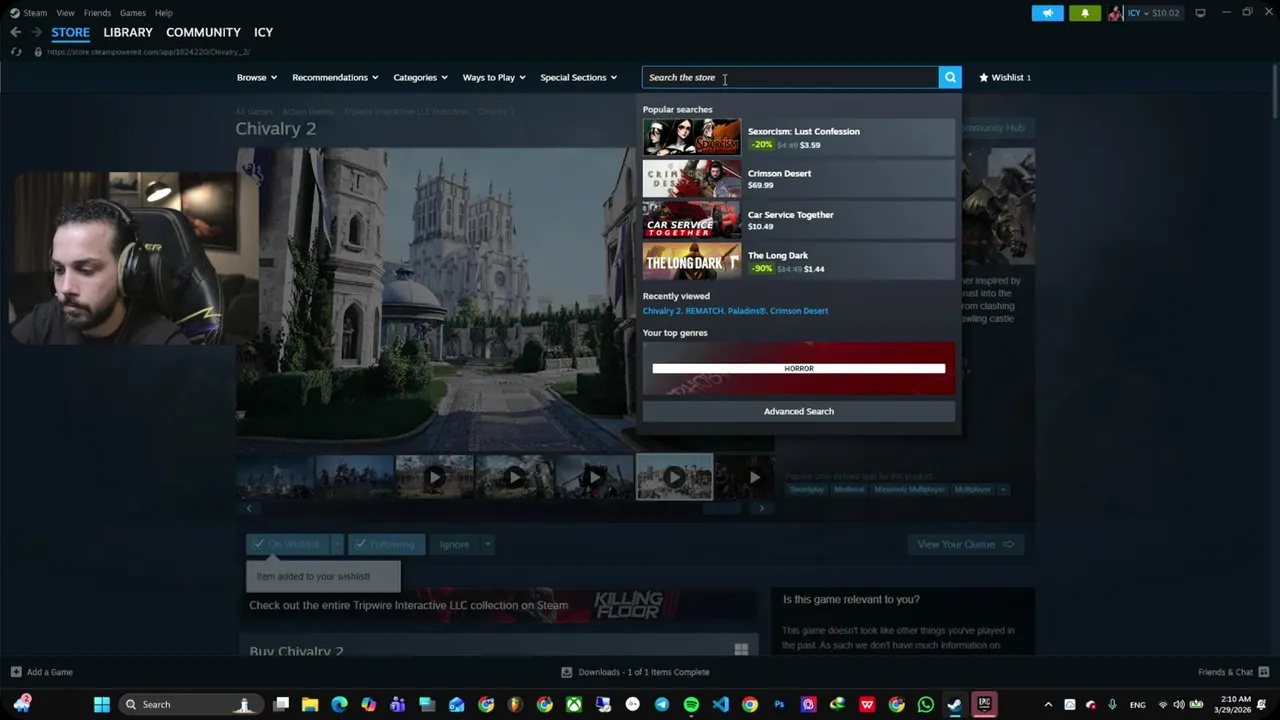Select Car Service Together search result

click(799, 220)
